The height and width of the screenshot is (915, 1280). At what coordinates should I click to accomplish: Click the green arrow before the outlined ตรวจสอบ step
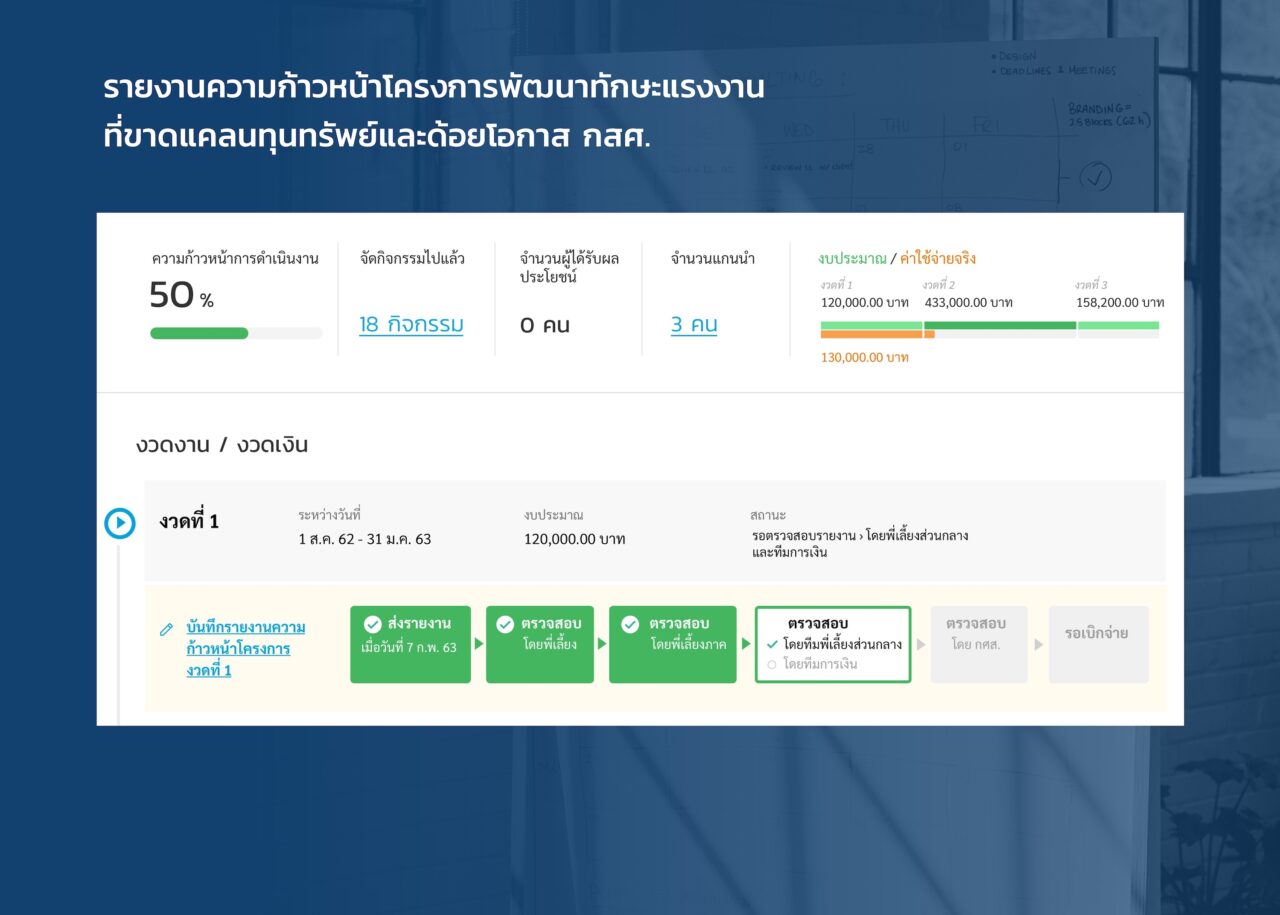coord(746,644)
